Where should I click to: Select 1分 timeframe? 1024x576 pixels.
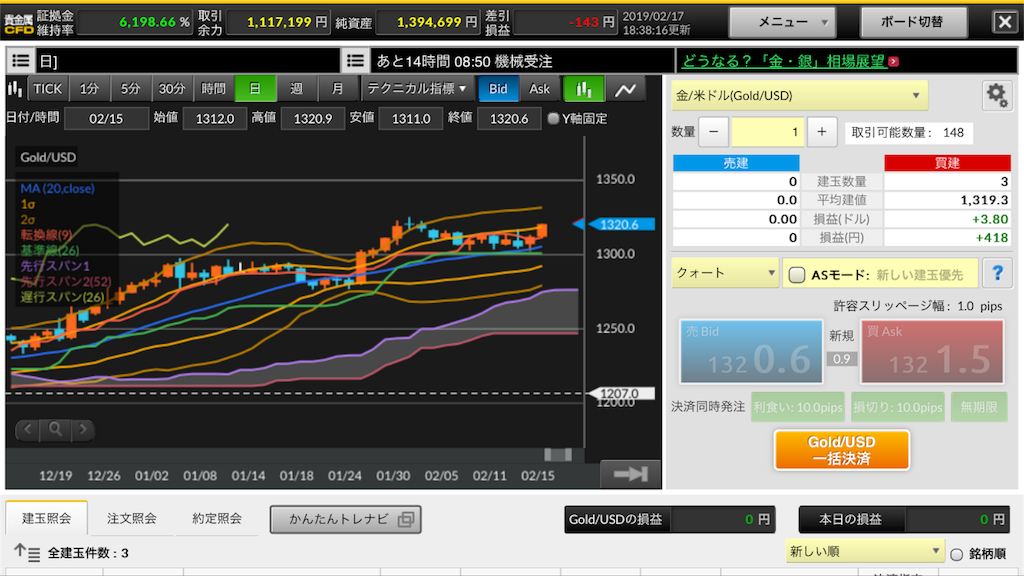[x=89, y=89]
